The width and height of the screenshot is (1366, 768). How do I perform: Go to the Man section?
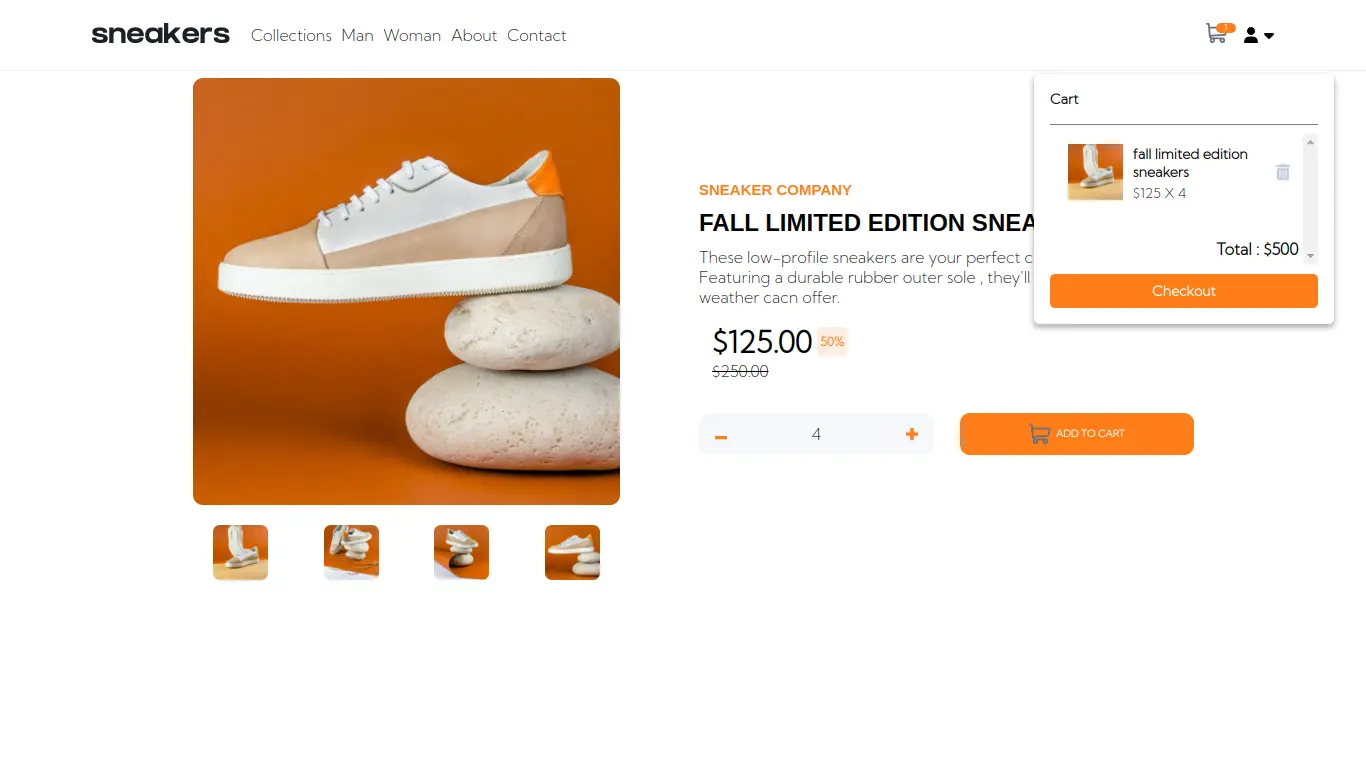(357, 36)
